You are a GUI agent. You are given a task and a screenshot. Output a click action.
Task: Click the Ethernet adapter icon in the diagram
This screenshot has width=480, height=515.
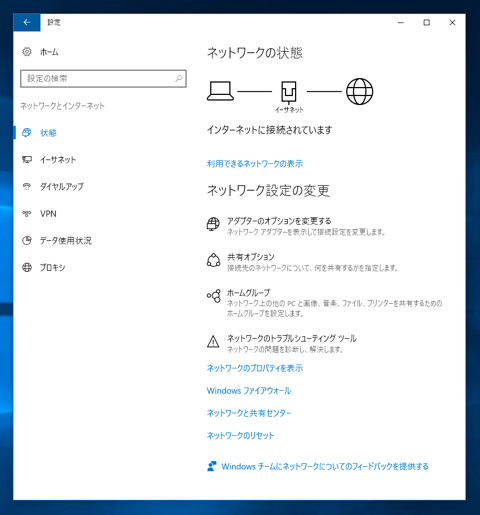coord(289,92)
